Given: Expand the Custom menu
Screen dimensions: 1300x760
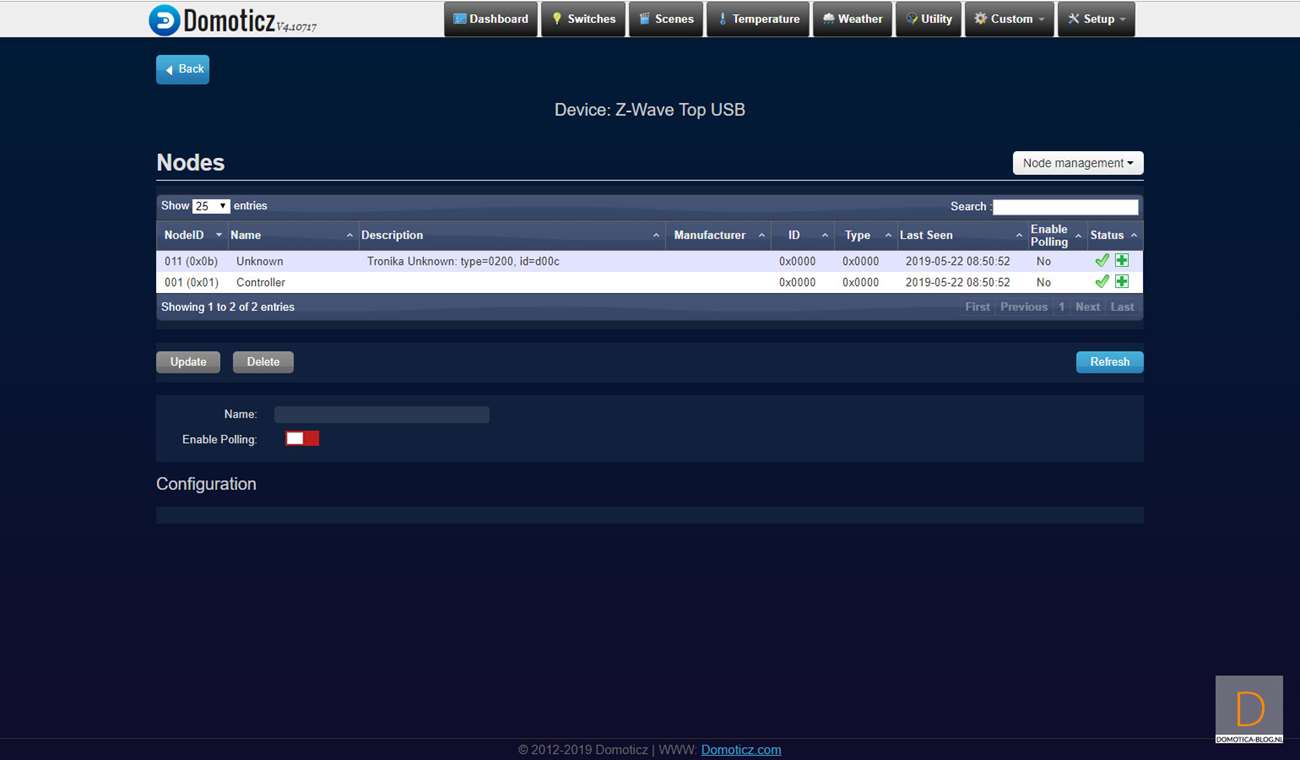Looking at the screenshot, I should coord(1009,19).
